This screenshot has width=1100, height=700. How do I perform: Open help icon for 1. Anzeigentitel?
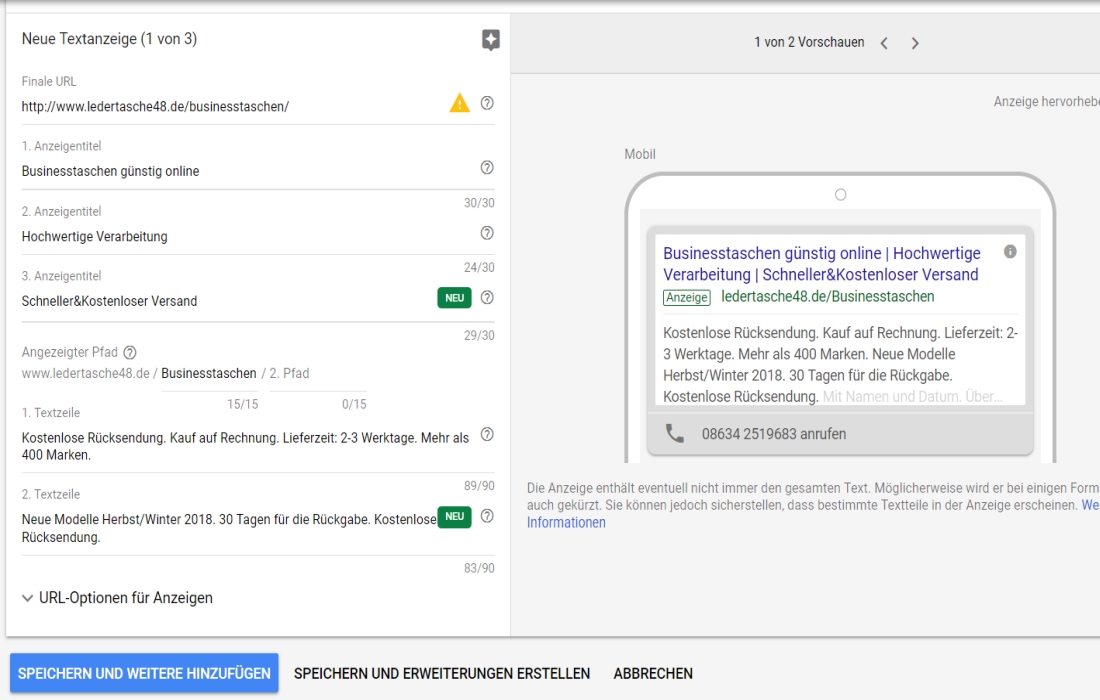[487, 168]
